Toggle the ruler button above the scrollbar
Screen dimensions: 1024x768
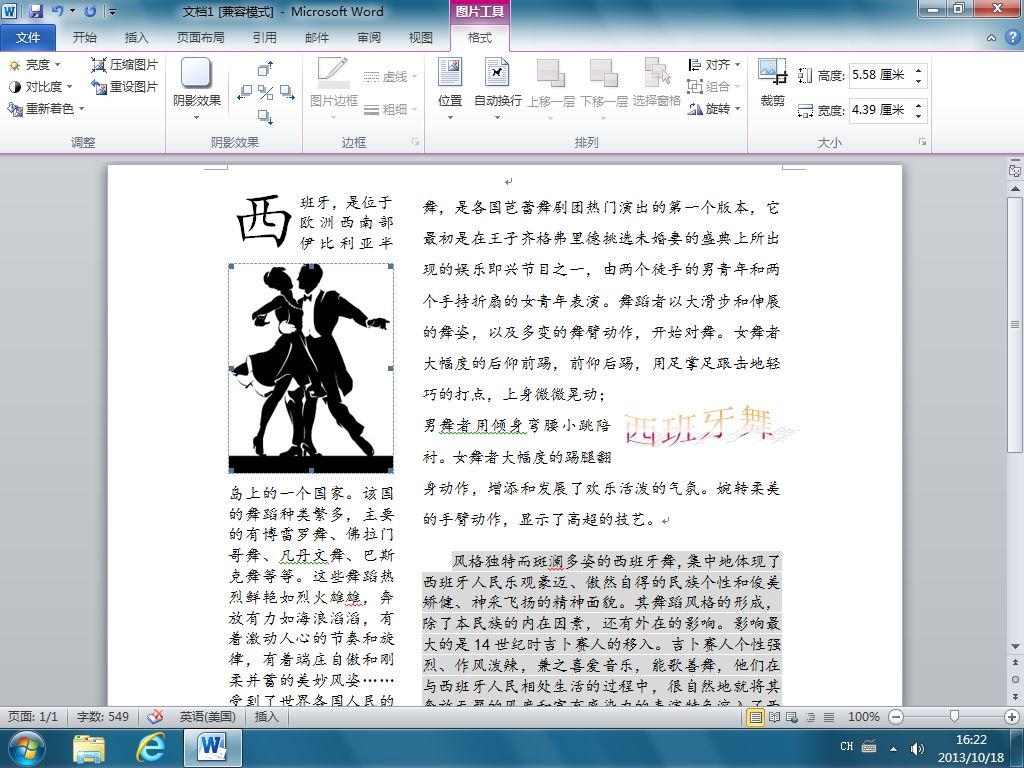[1015, 171]
